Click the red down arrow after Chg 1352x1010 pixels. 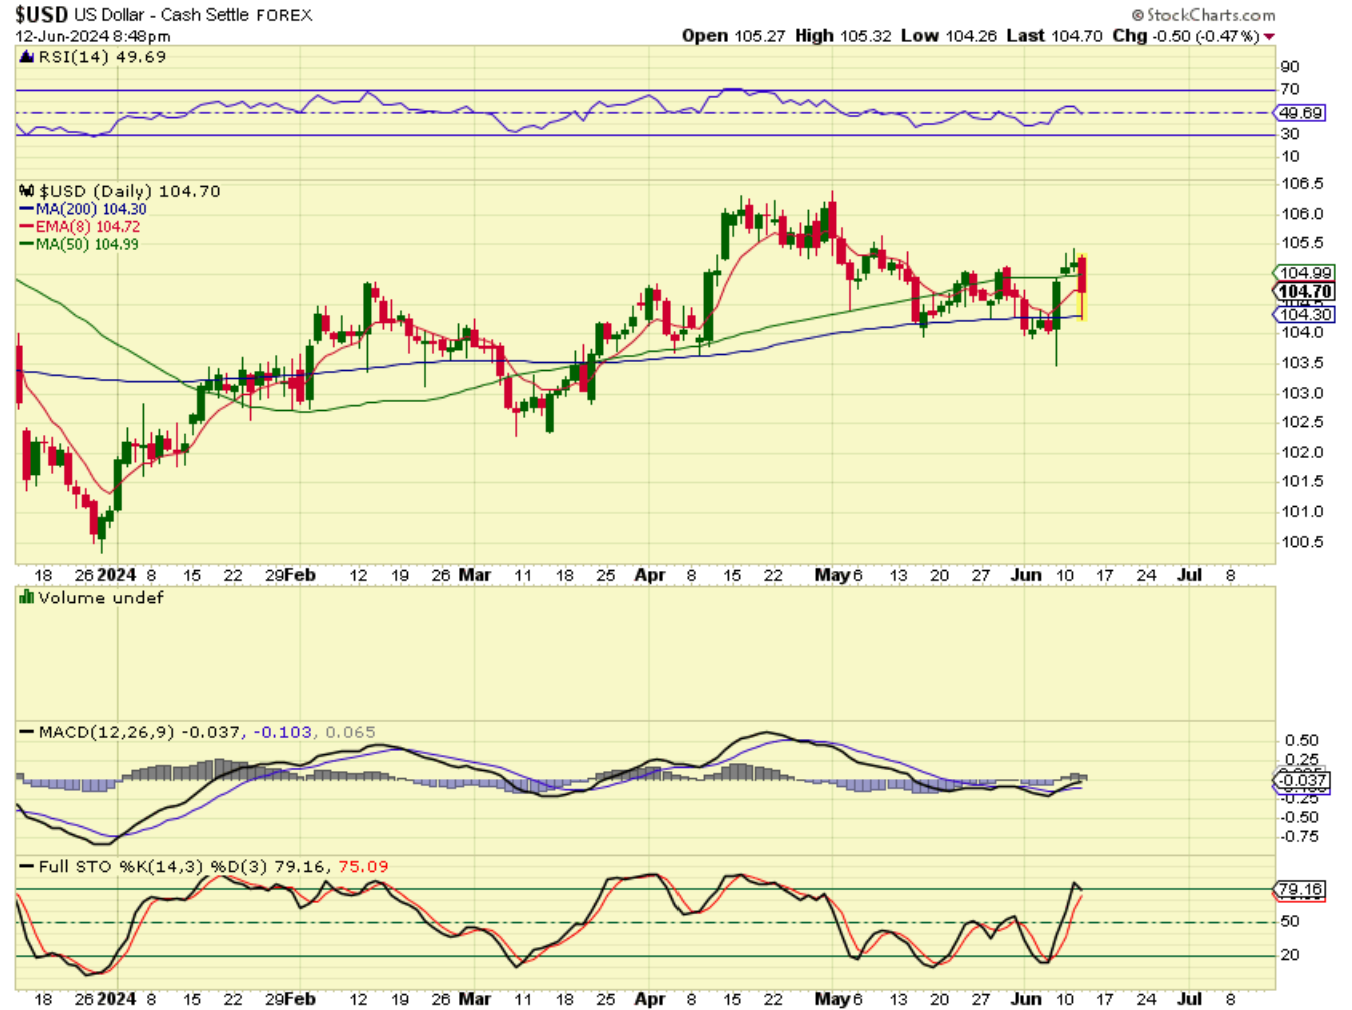pyautogui.click(x=1269, y=37)
